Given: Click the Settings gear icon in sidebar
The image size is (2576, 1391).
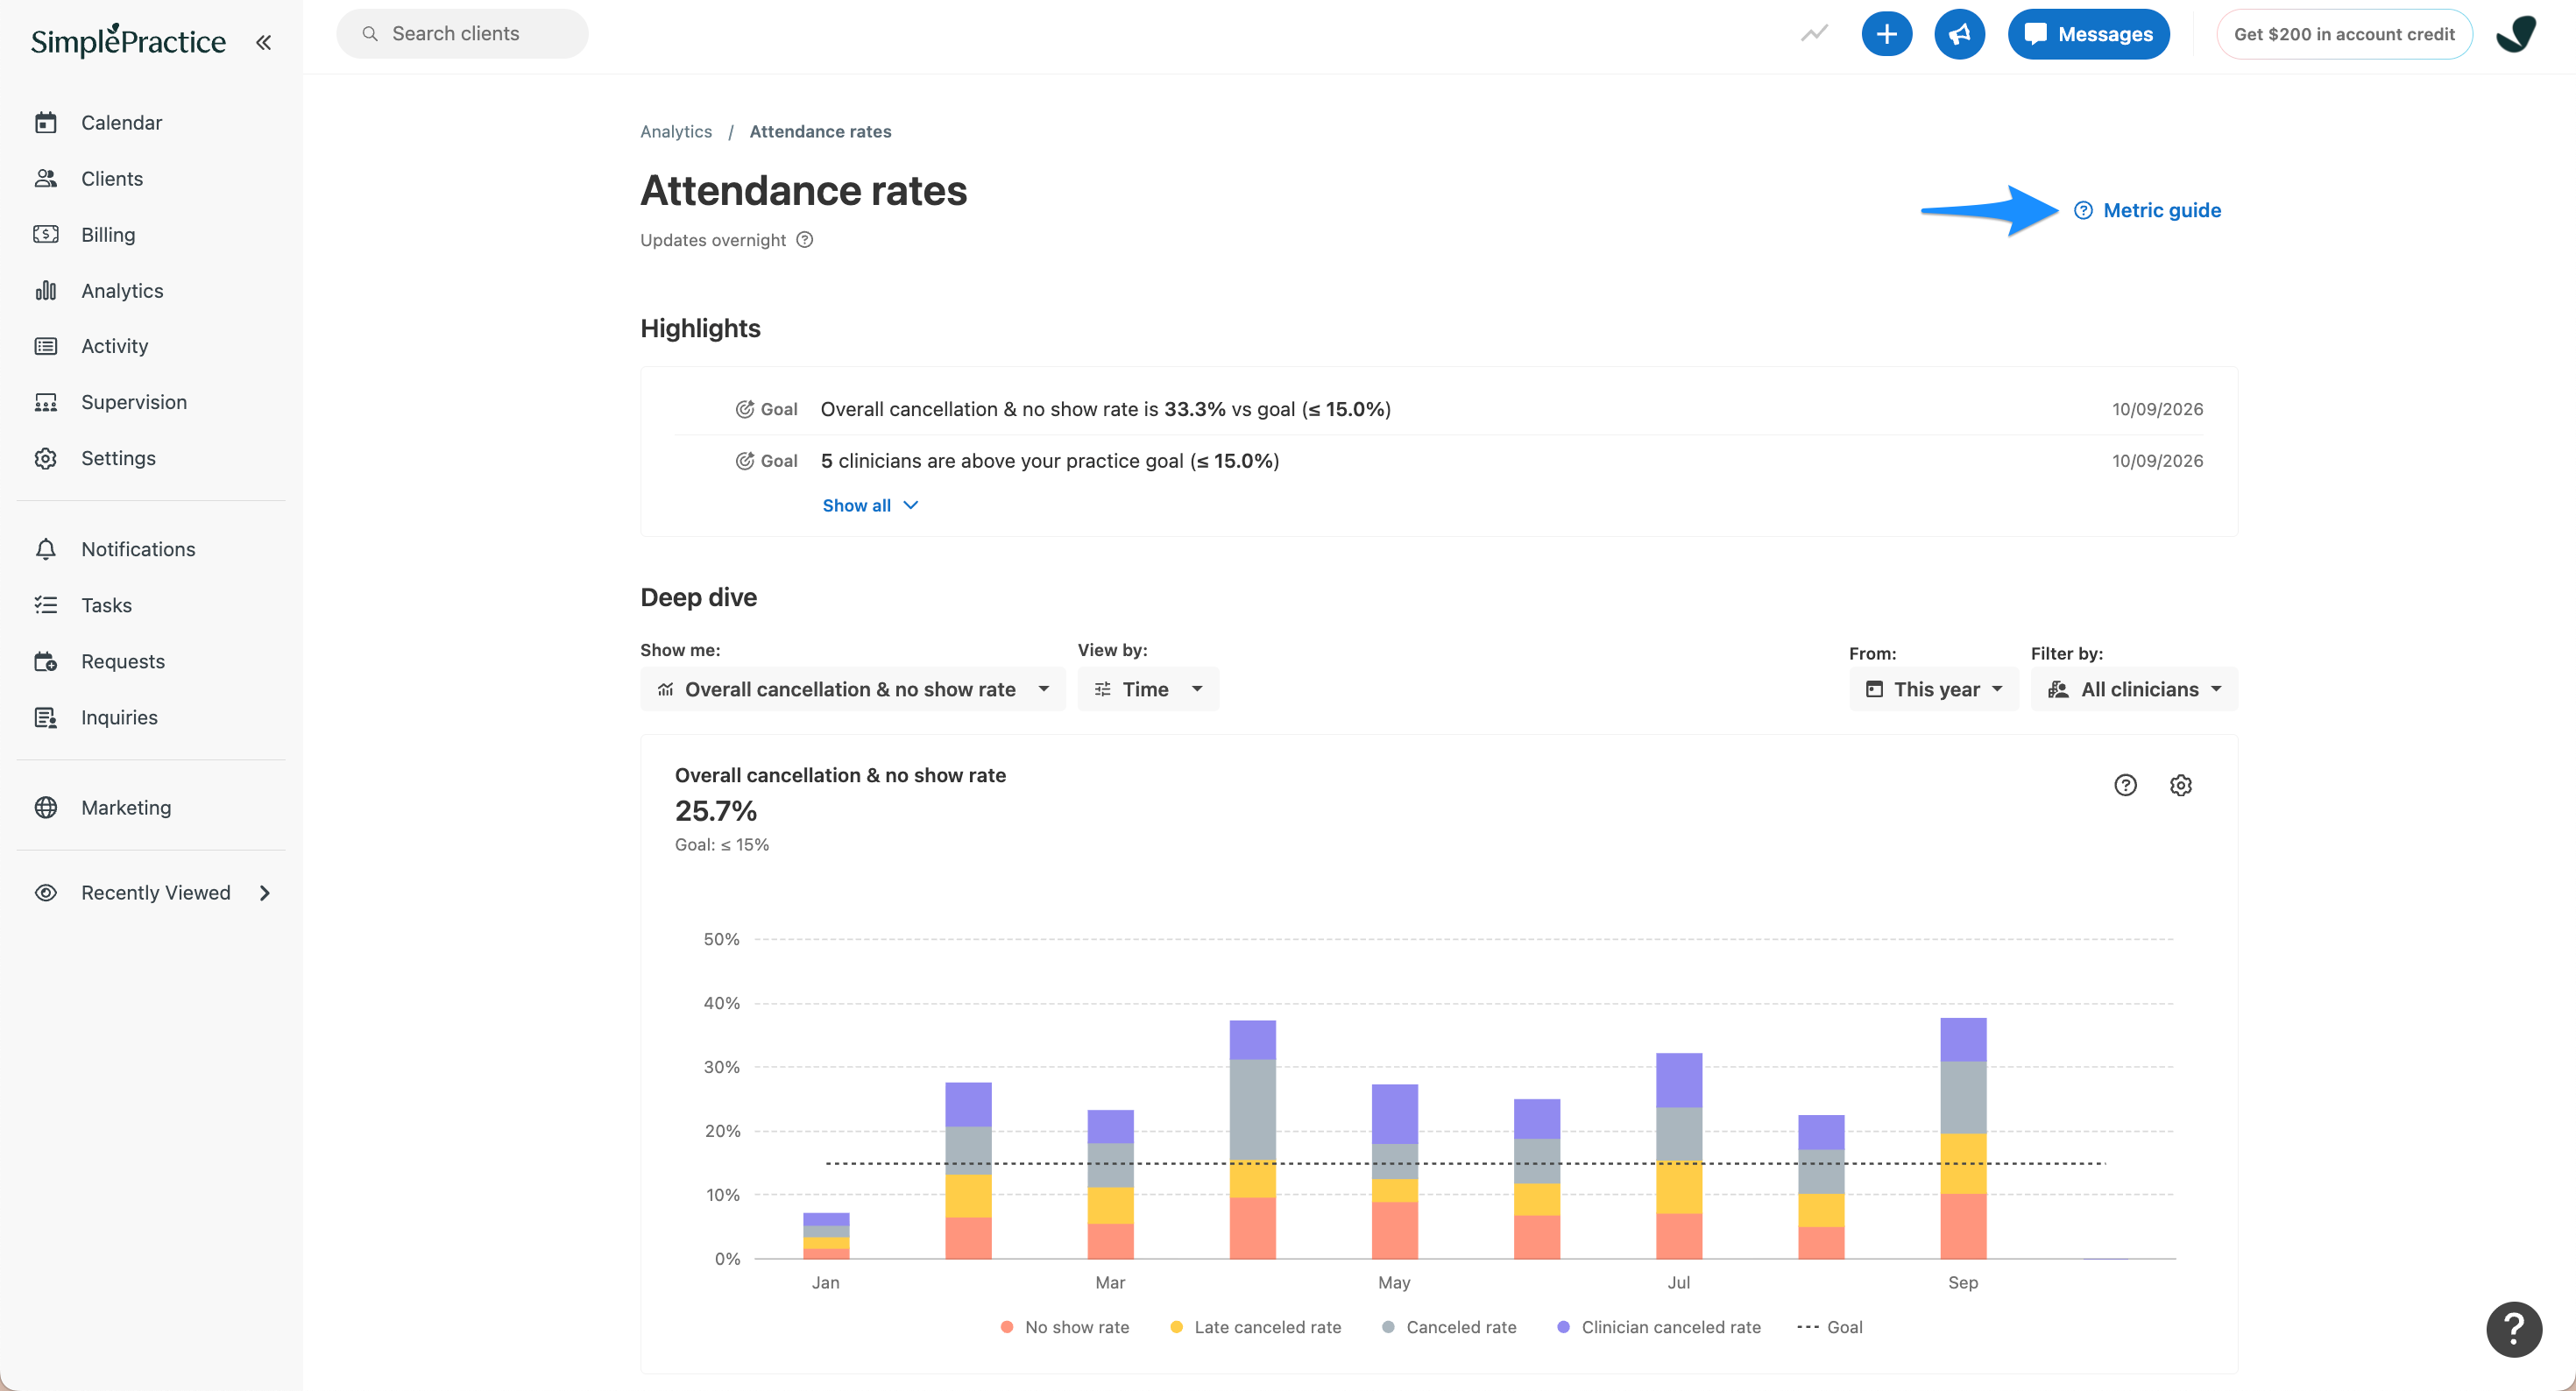Looking at the screenshot, I should (46, 458).
